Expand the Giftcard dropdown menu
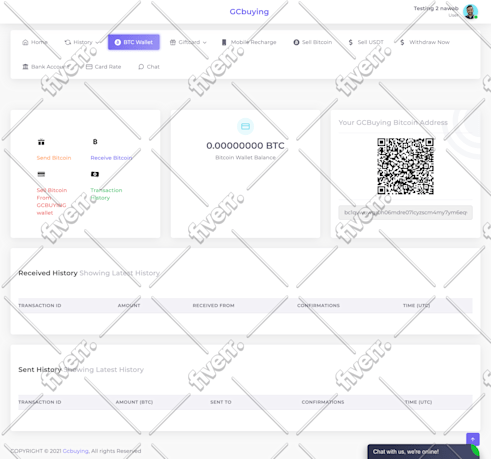Image resolution: width=491 pixels, height=459 pixels. coord(188,42)
